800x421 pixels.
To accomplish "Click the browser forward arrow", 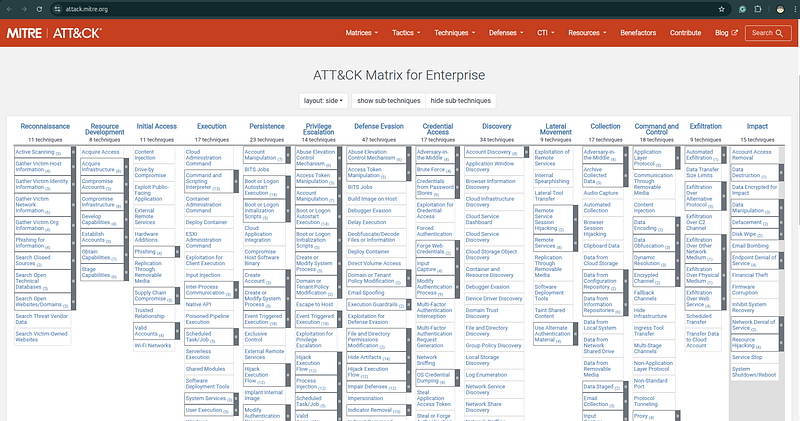I will pos(24,9).
